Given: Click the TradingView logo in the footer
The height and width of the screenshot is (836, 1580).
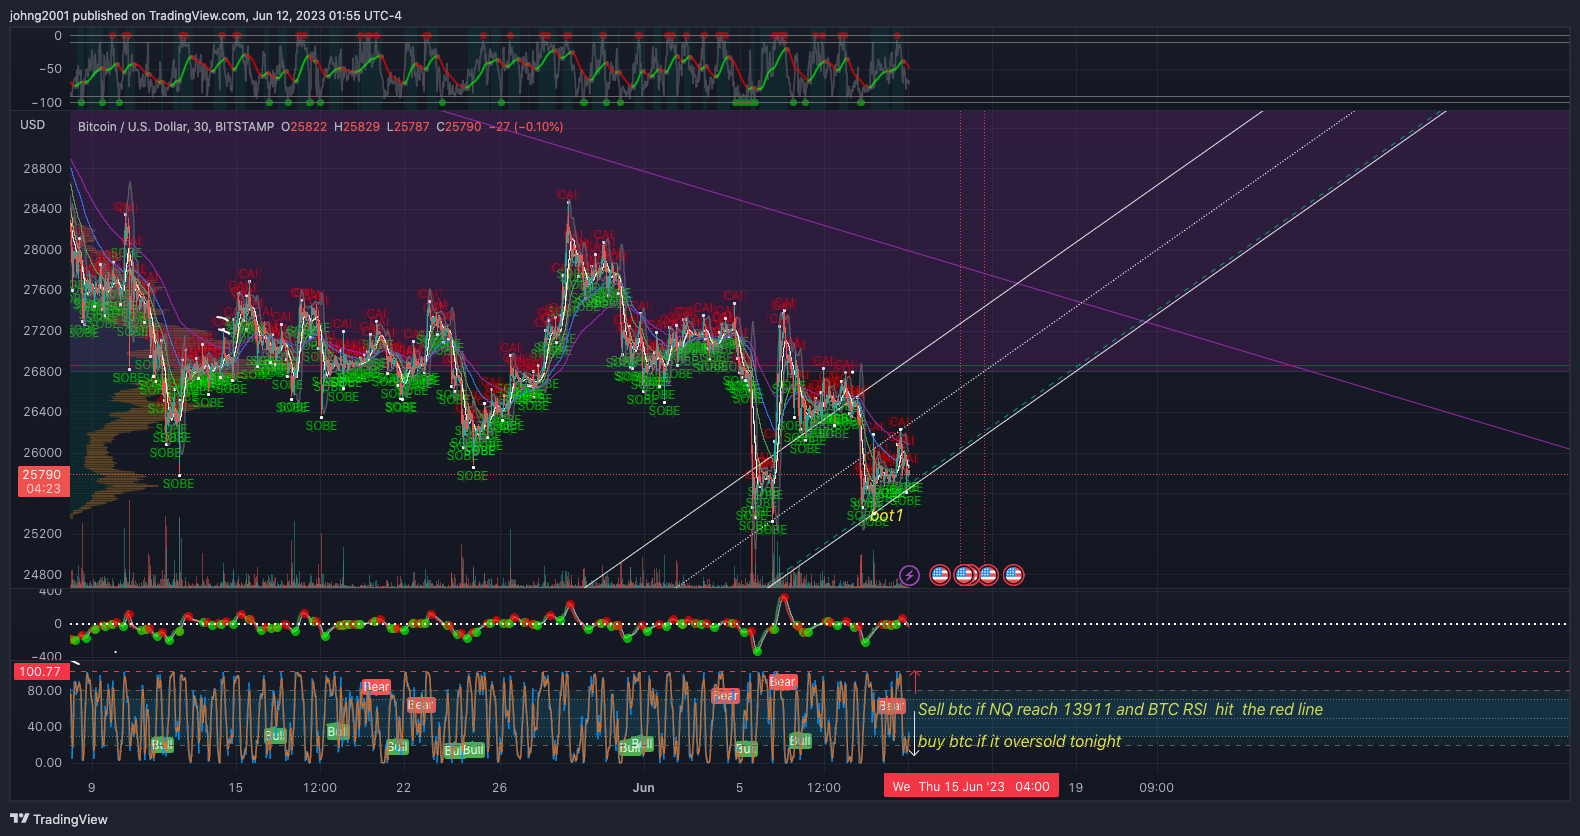Looking at the screenshot, I should [x=59, y=819].
